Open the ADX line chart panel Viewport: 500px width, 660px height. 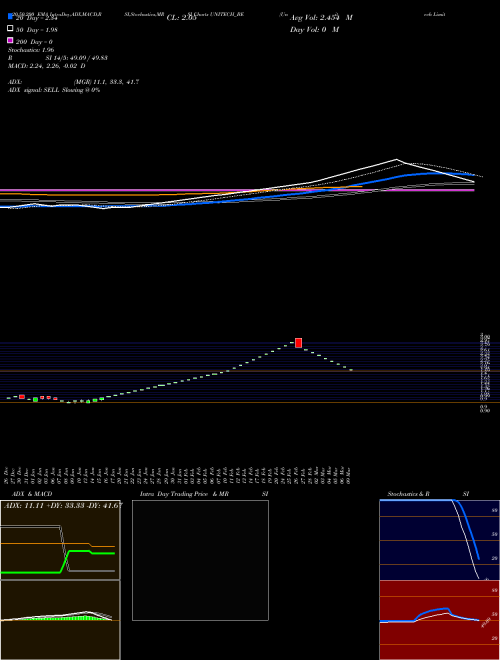[x=60, y=540]
